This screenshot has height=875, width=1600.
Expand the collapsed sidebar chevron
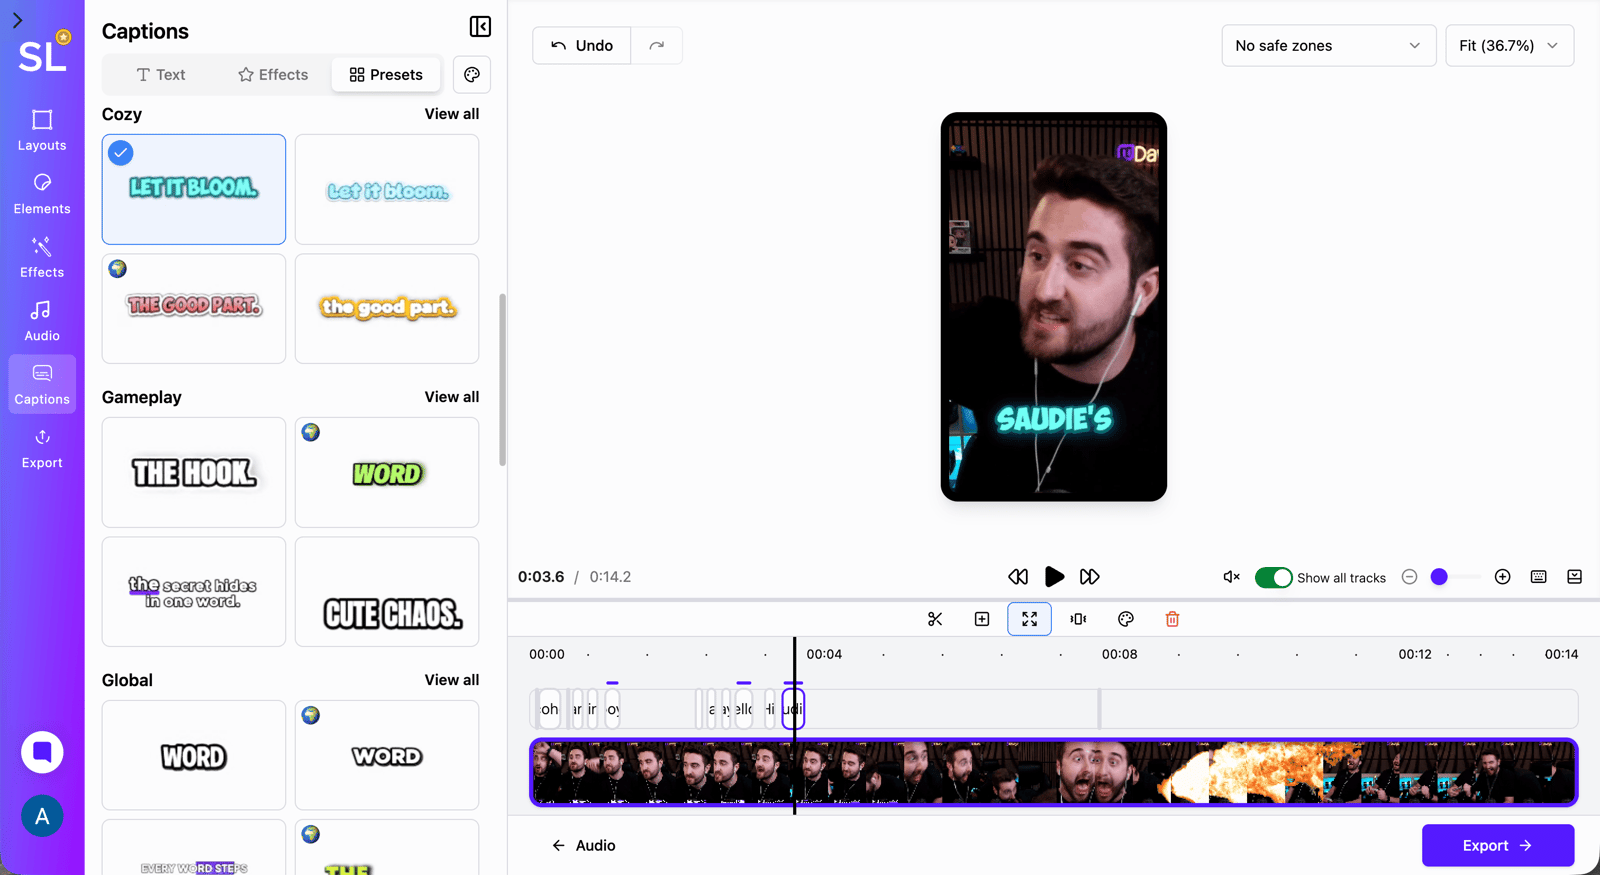17,20
